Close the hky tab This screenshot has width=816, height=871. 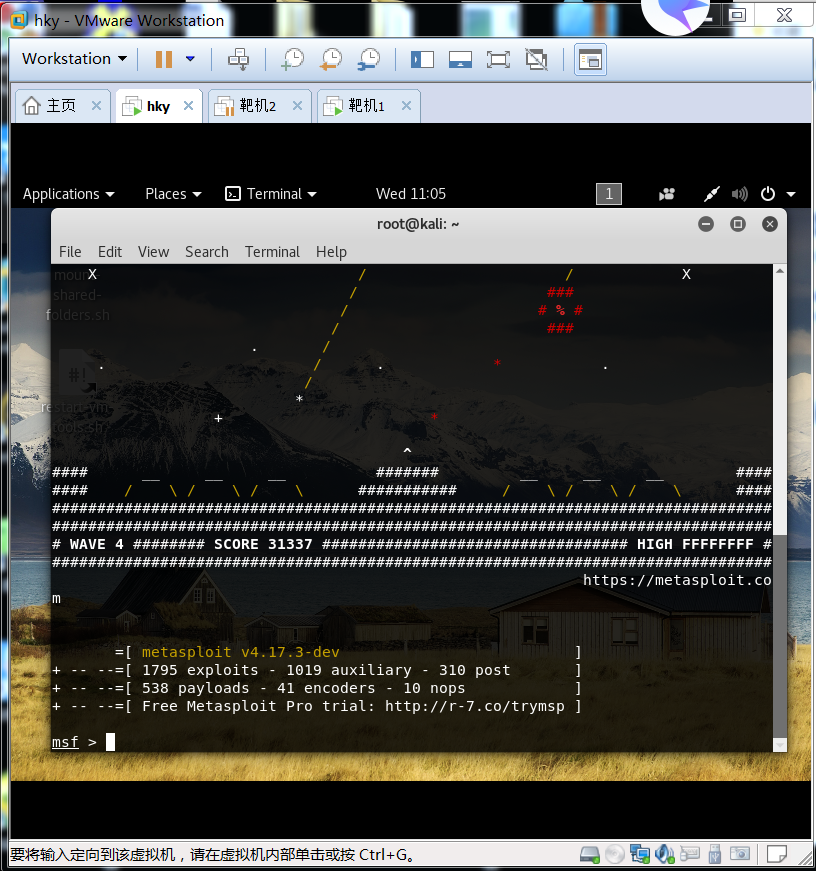[189, 106]
